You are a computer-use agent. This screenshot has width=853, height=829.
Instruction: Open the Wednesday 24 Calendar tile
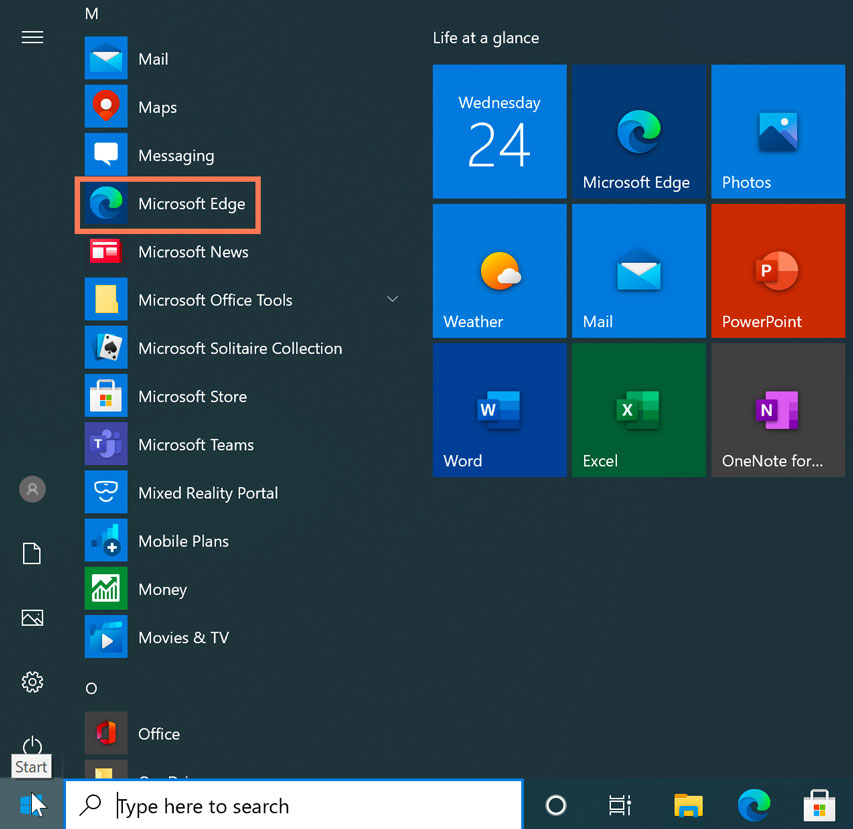[499, 131]
